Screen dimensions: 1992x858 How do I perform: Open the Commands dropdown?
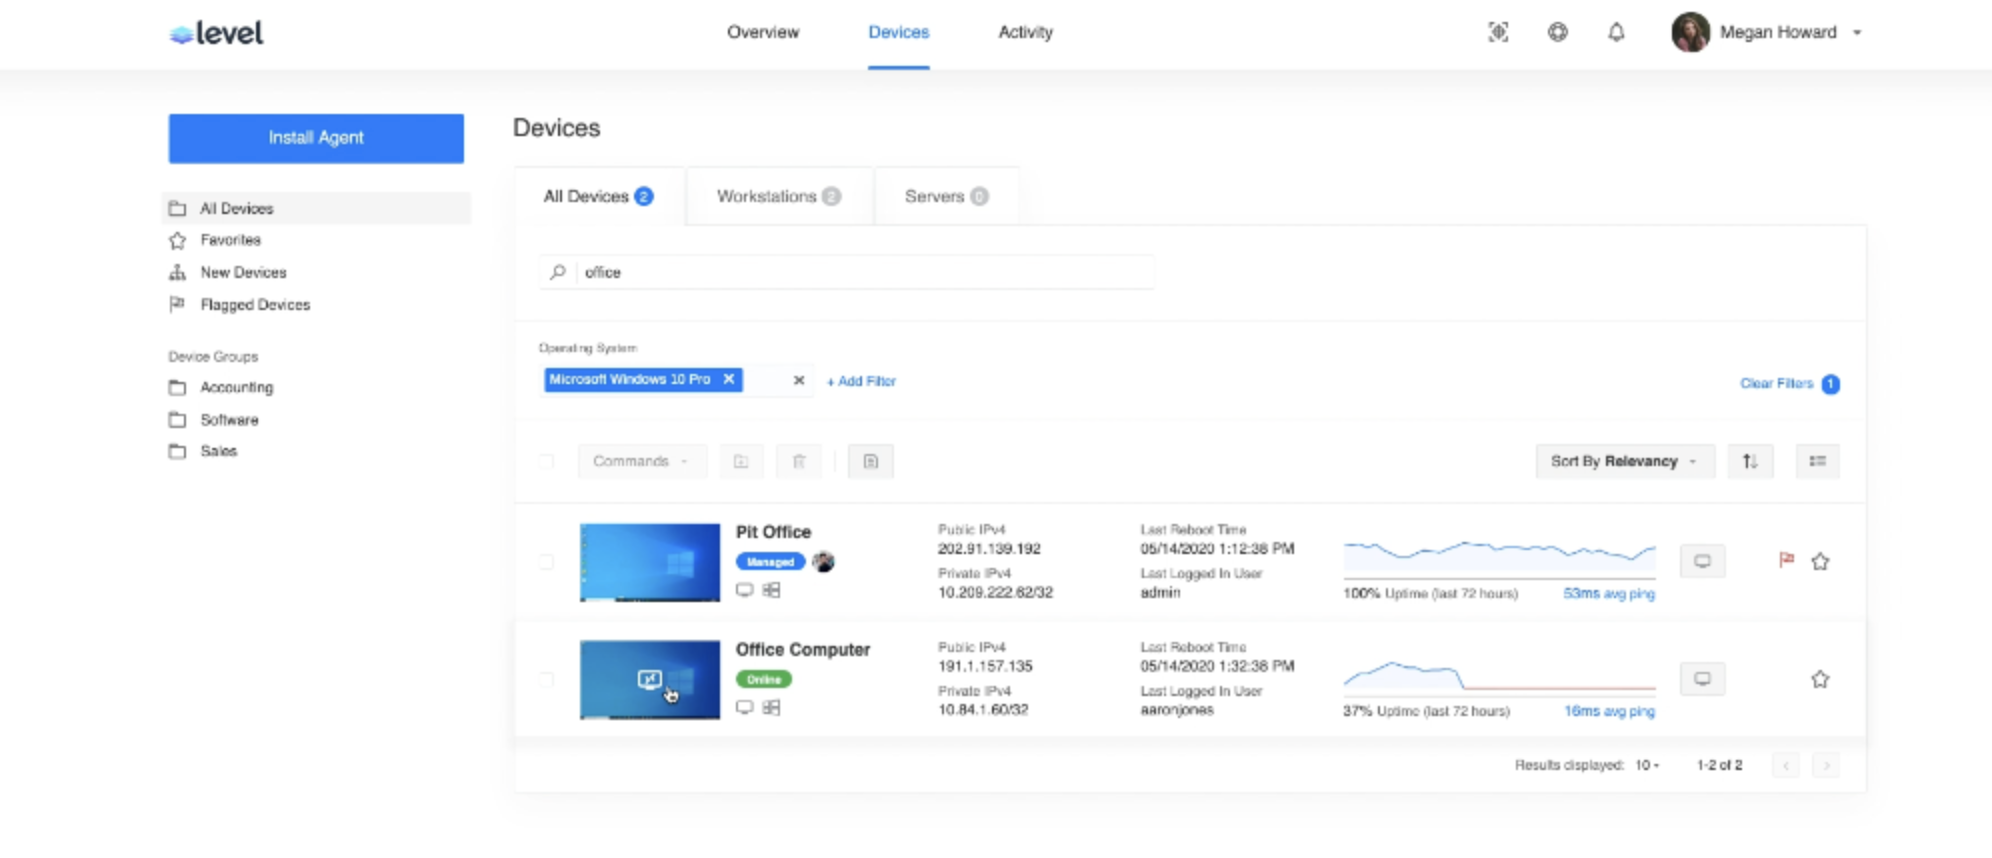642,461
